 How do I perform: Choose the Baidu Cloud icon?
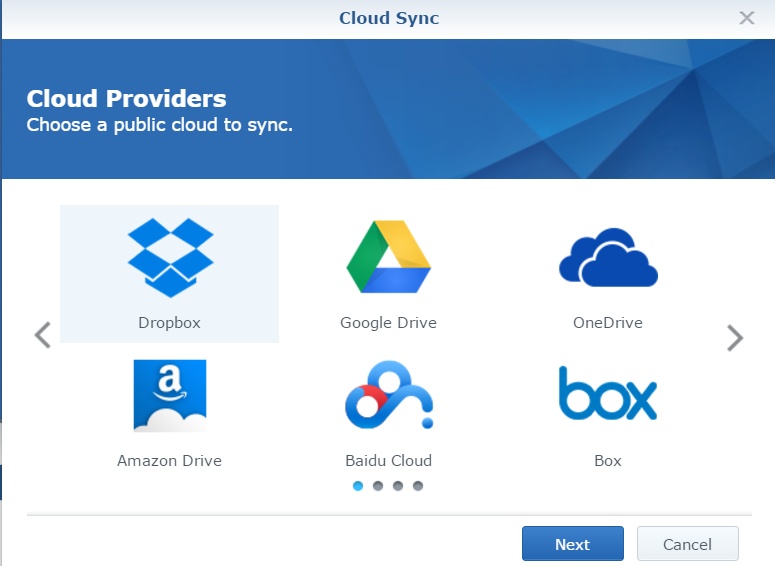389,394
